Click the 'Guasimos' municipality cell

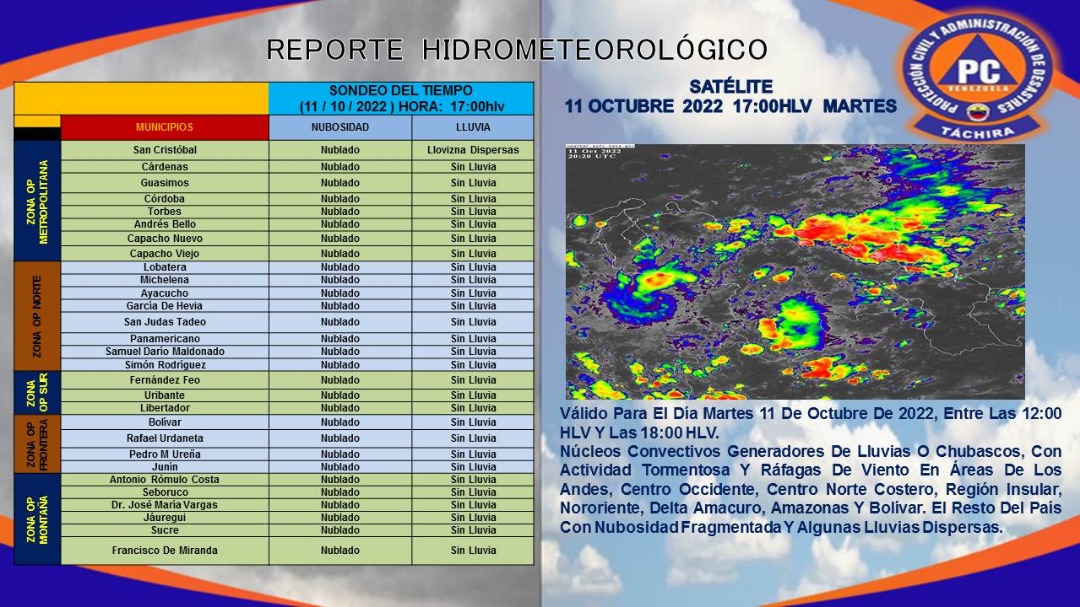[x=165, y=183]
